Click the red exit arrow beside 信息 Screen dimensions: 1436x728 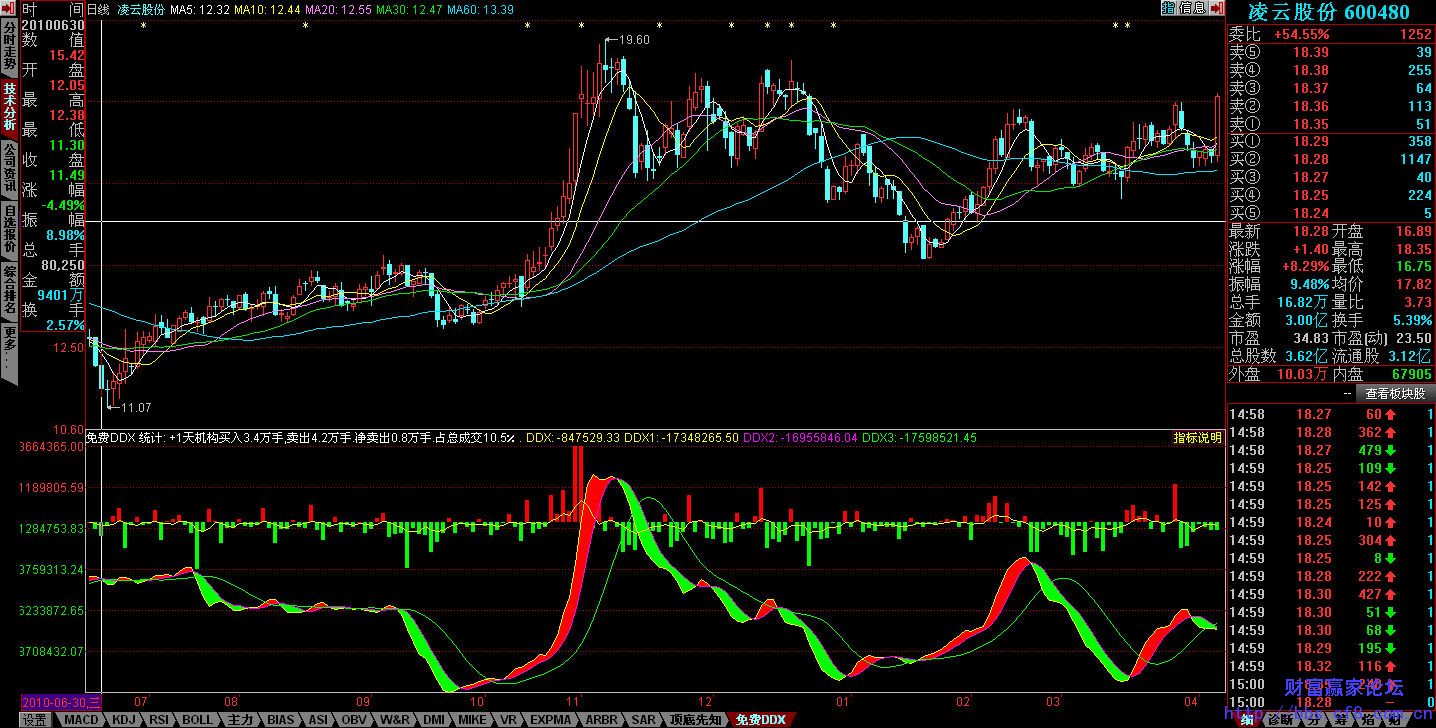pyautogui.click(x=1216, y=9)
